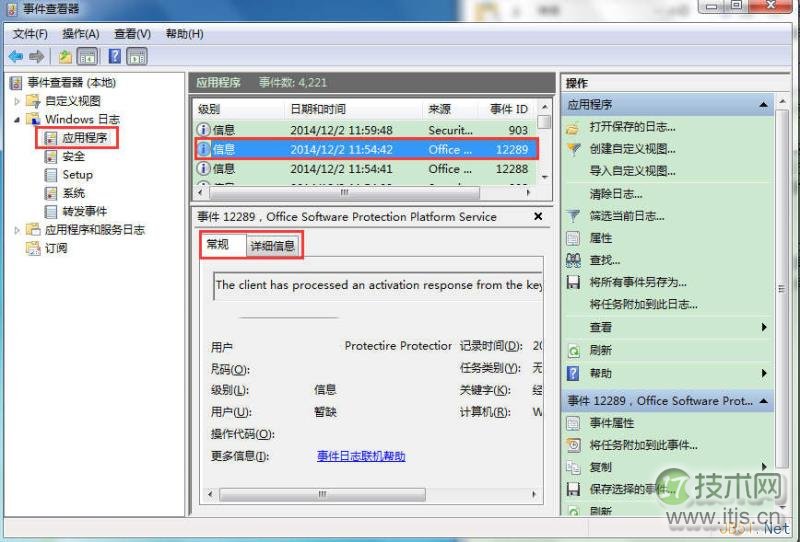Click the back arrow toolbar icon
This screenshot has width=800, height=542.
(15, 57)
